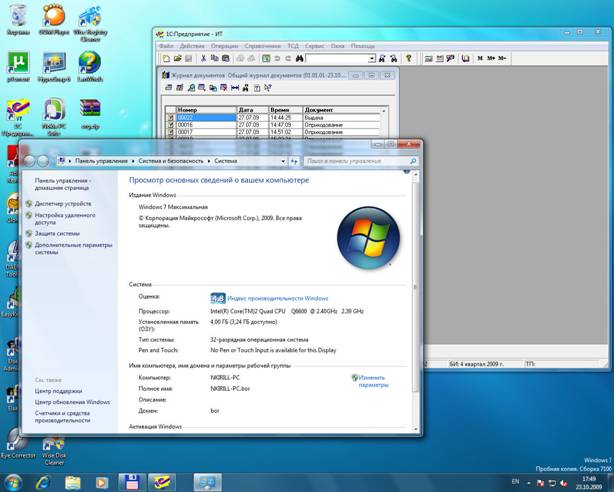614x492 pixels.
Task: Click the Back arrow in System window
Action: tap(29, 161)
